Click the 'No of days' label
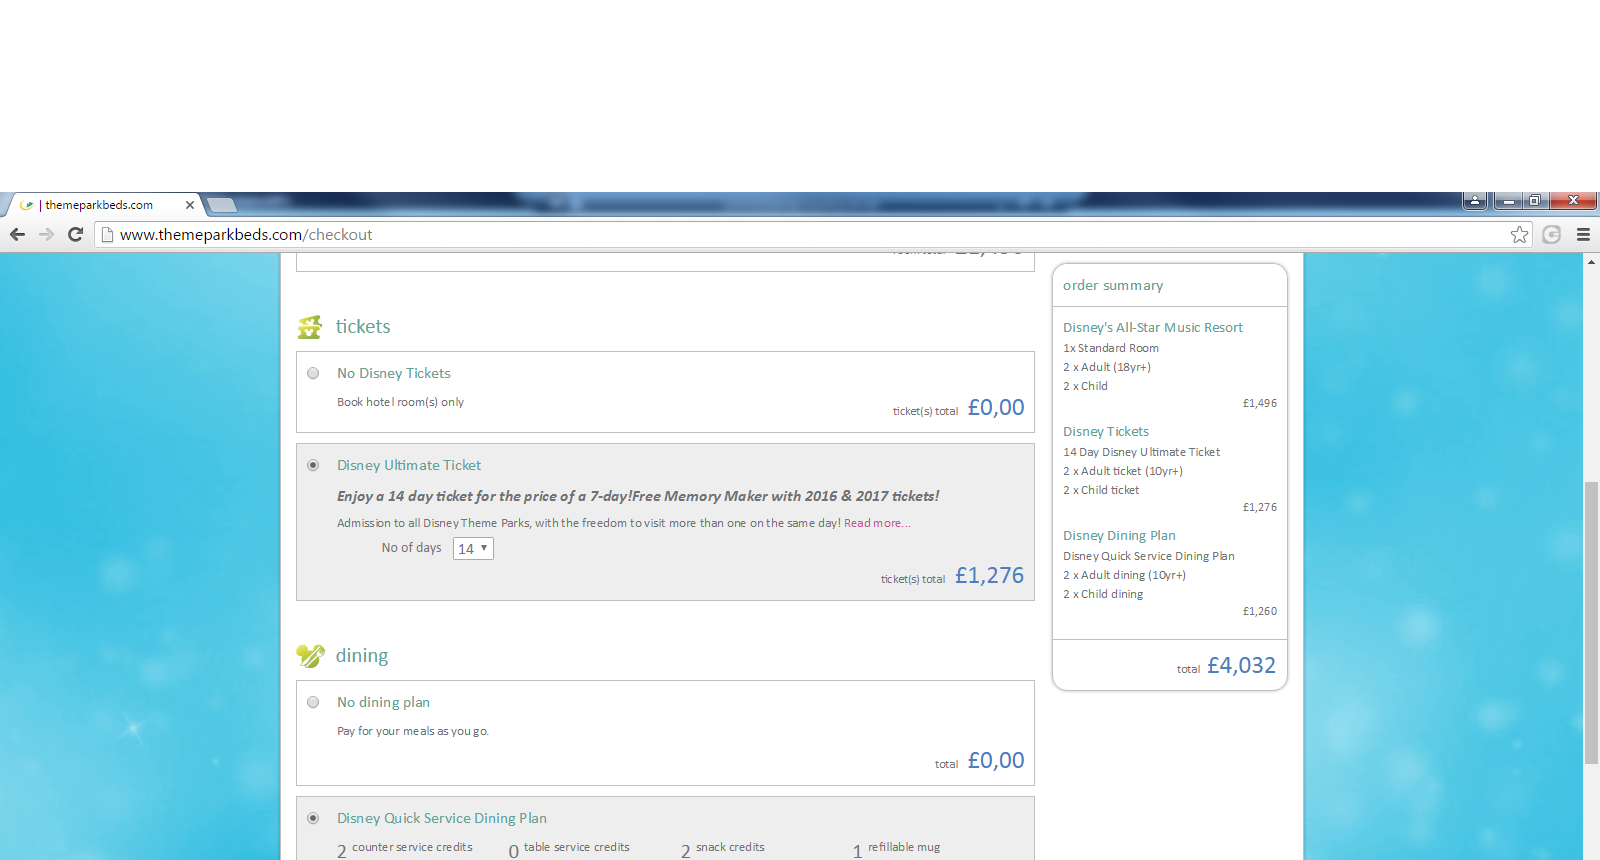The height and width of the screenshot is (860, 1600). [x=411, y=548]
